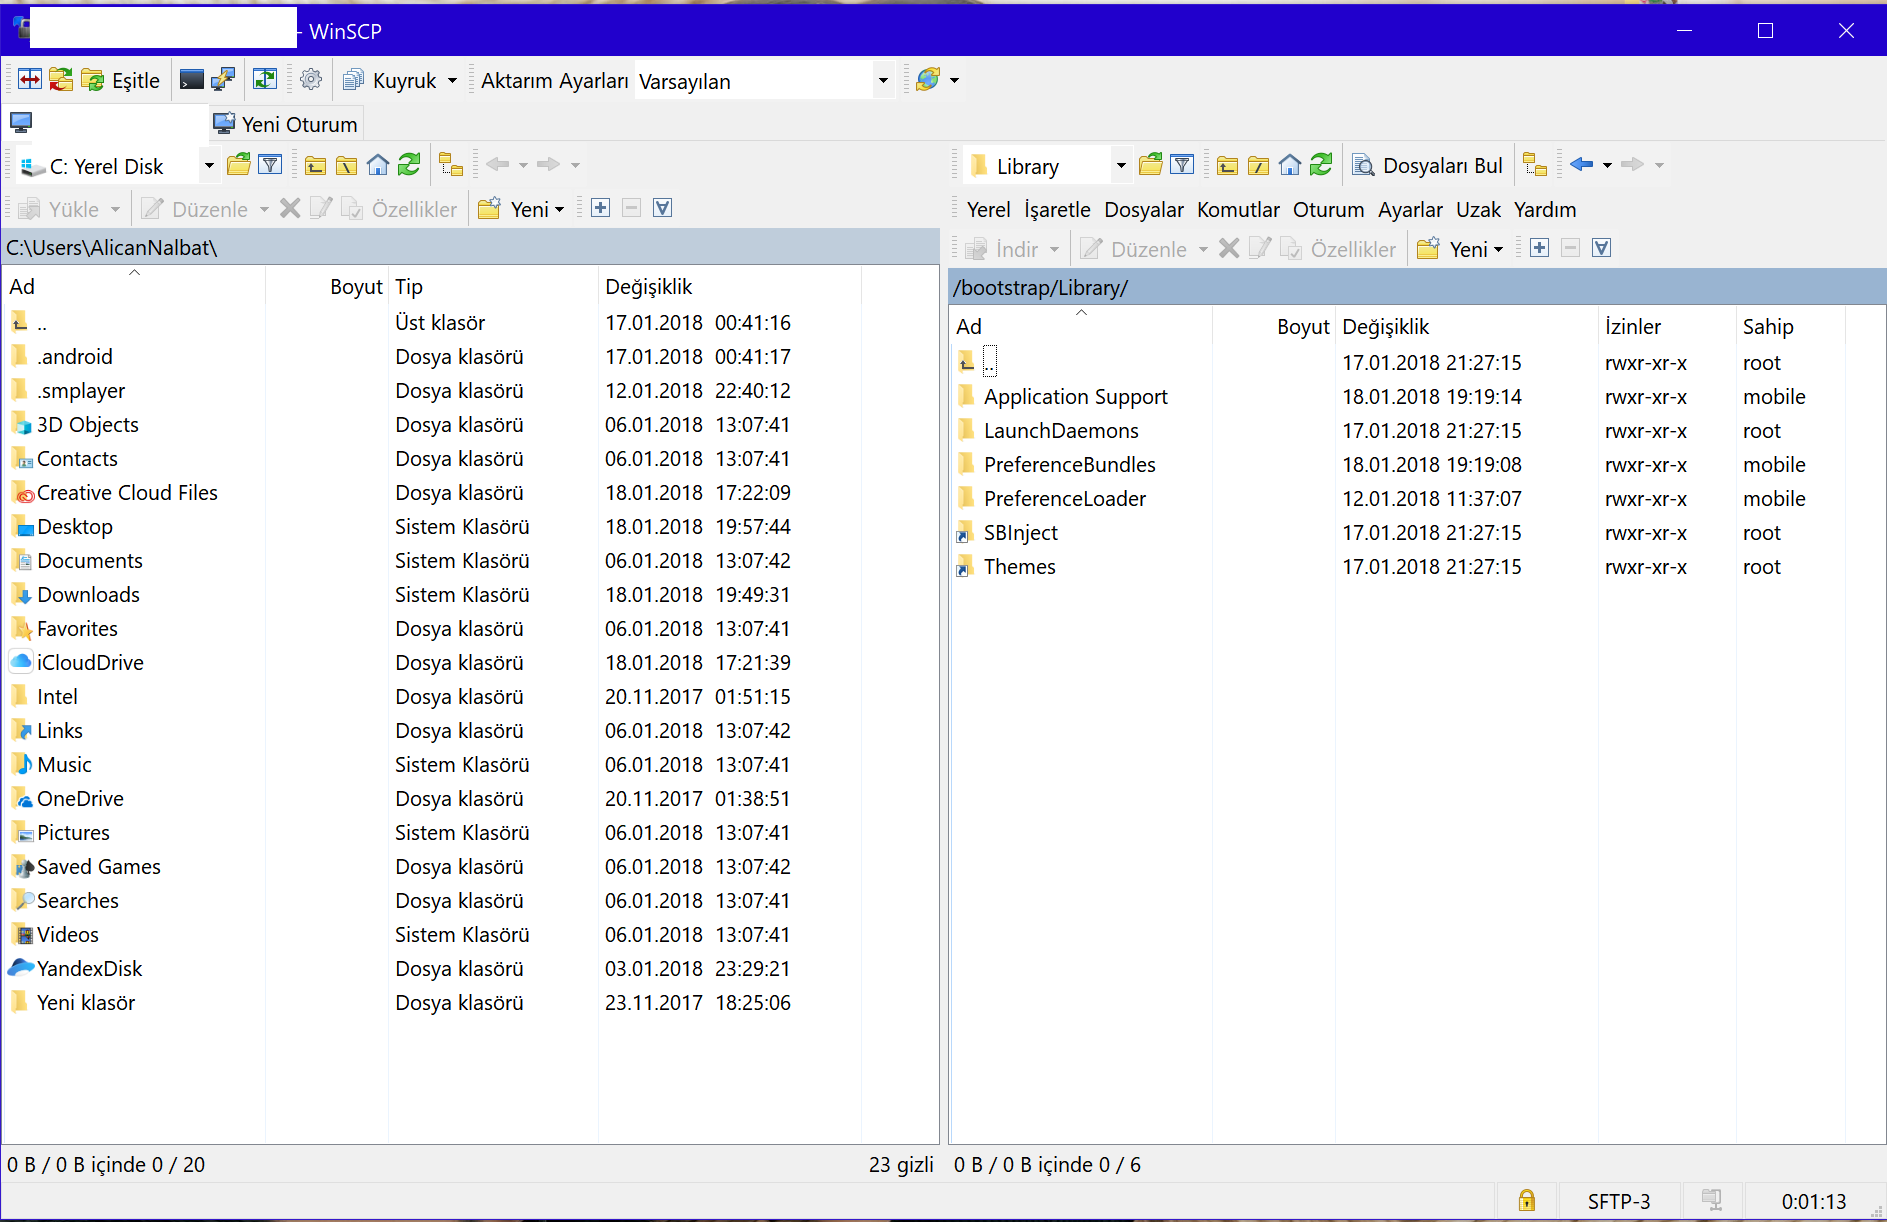Go to local parent directory icon

pyautogui.click(x=316, y=165)
